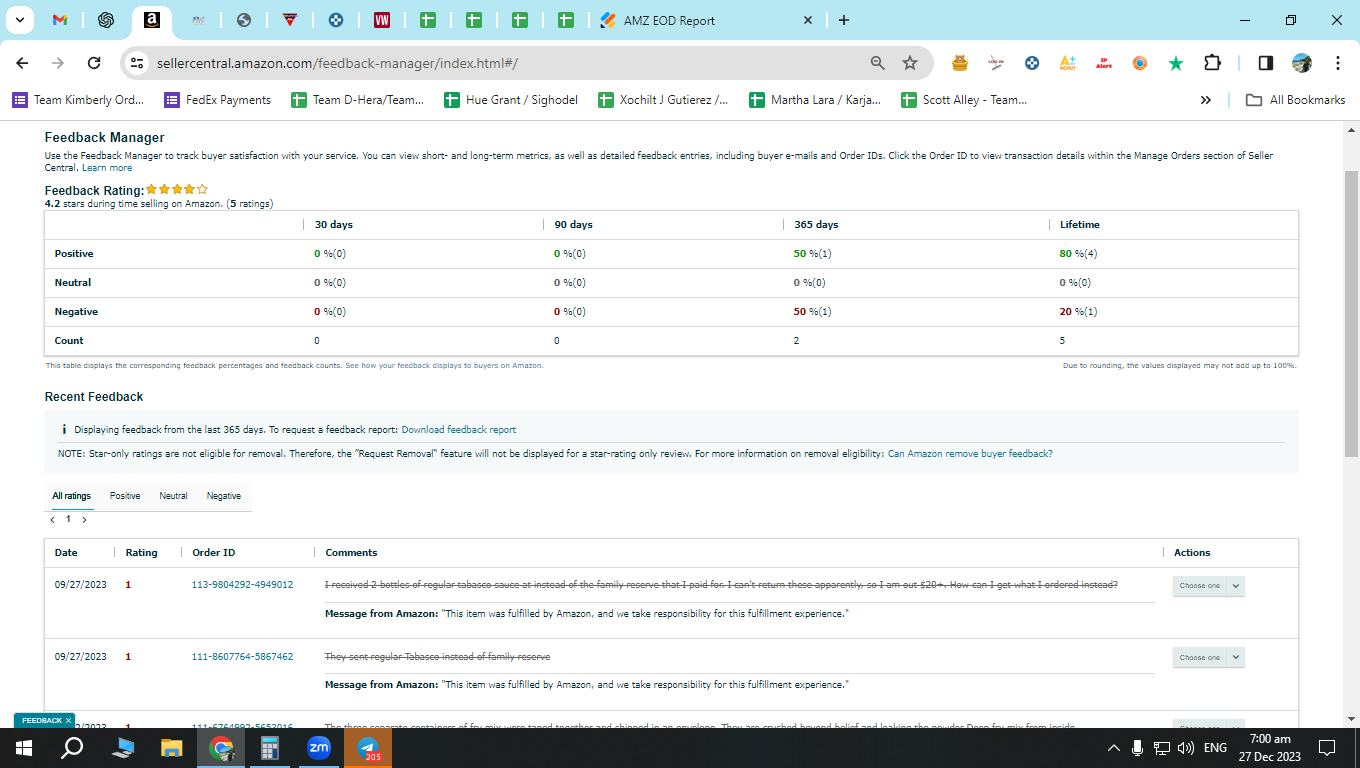This screenshot has width=1360, height=768.
Task: Open order 111-8607764-5867462
Action: tap(242, 657)
